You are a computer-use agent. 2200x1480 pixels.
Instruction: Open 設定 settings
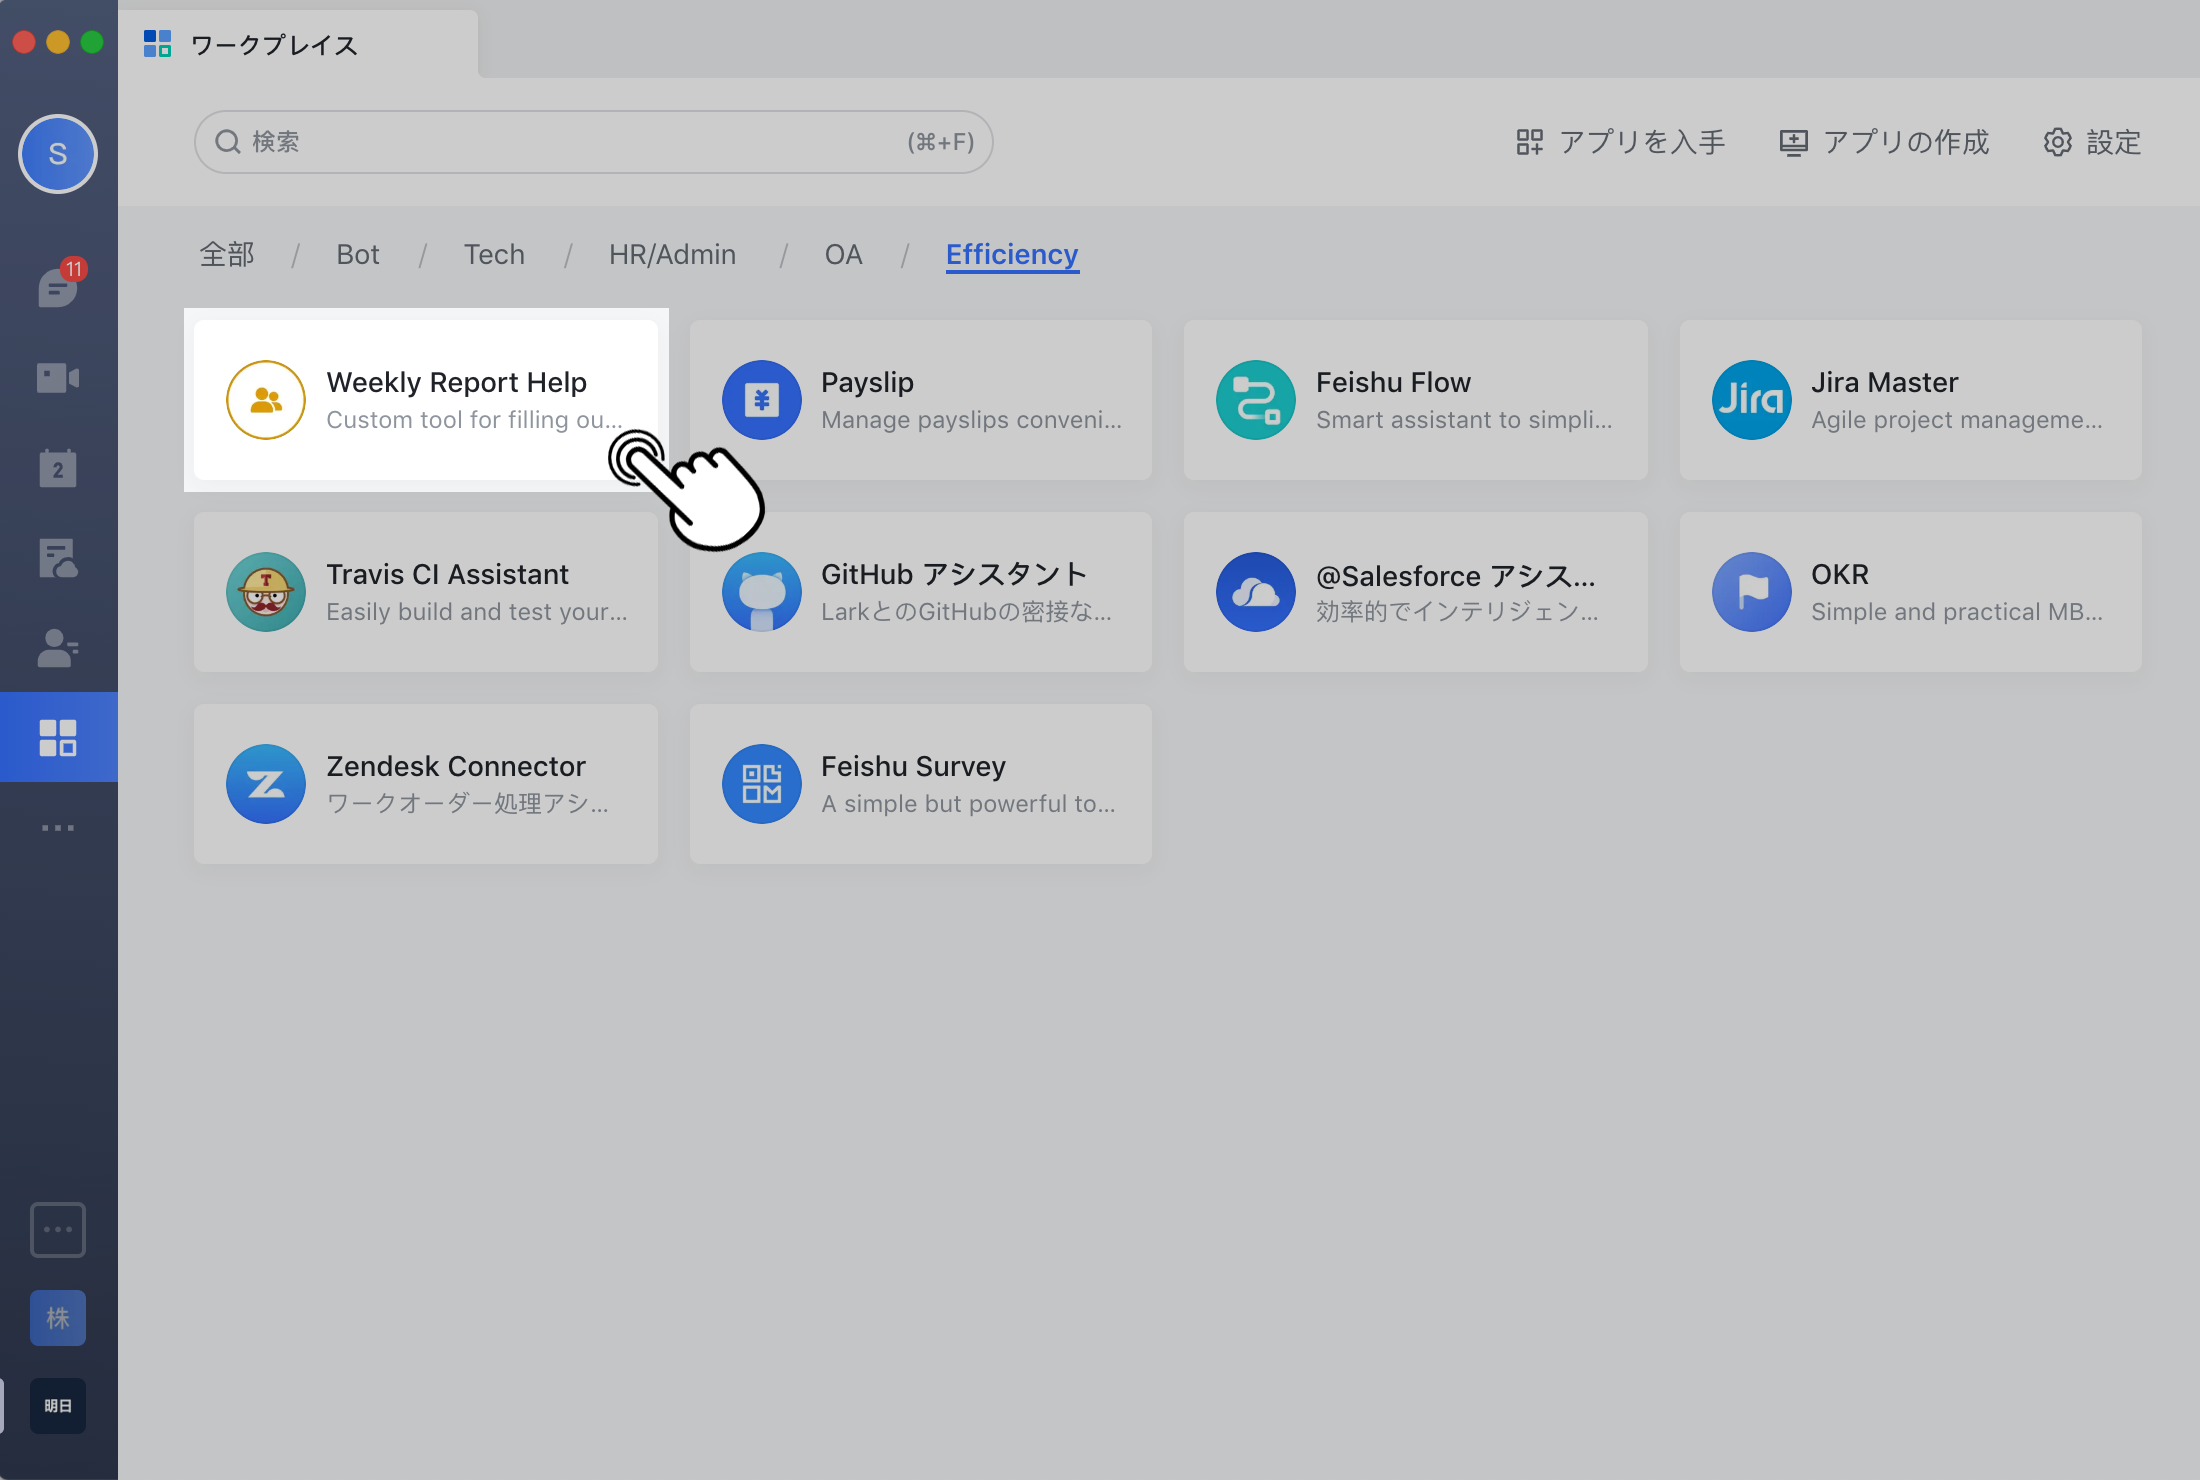(2092, 142)
